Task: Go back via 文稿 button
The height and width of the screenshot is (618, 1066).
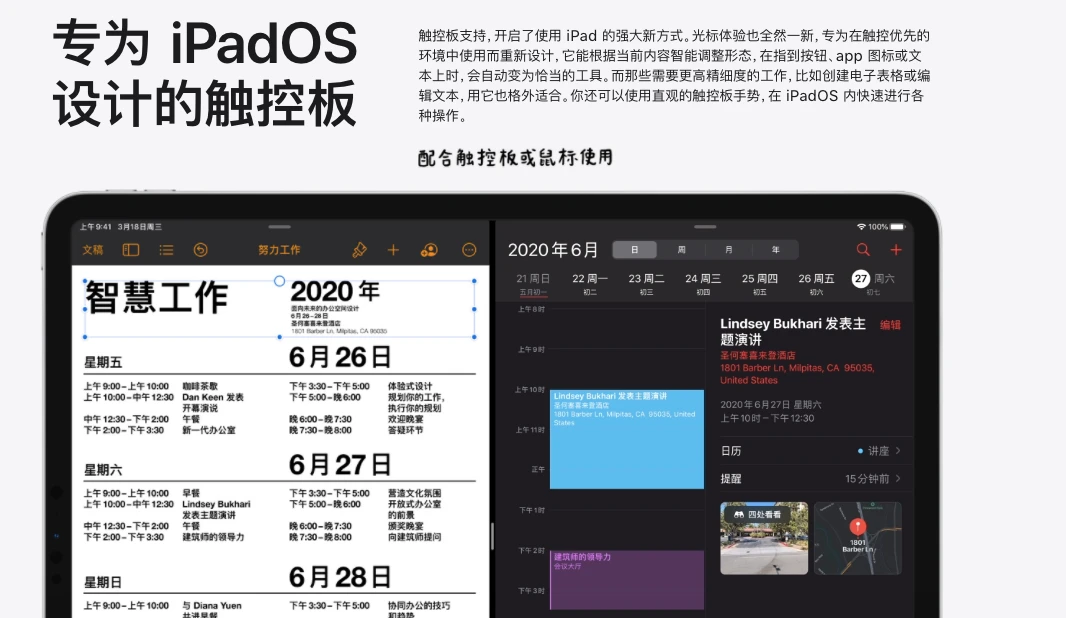Action: click(x=93, y=250)
